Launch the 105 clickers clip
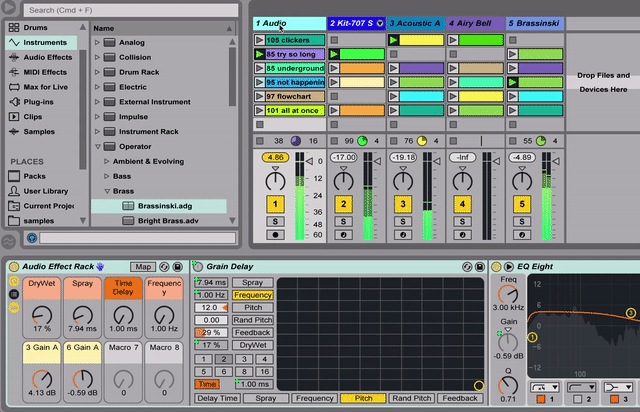640x412 pixels. tap(259, 40)
